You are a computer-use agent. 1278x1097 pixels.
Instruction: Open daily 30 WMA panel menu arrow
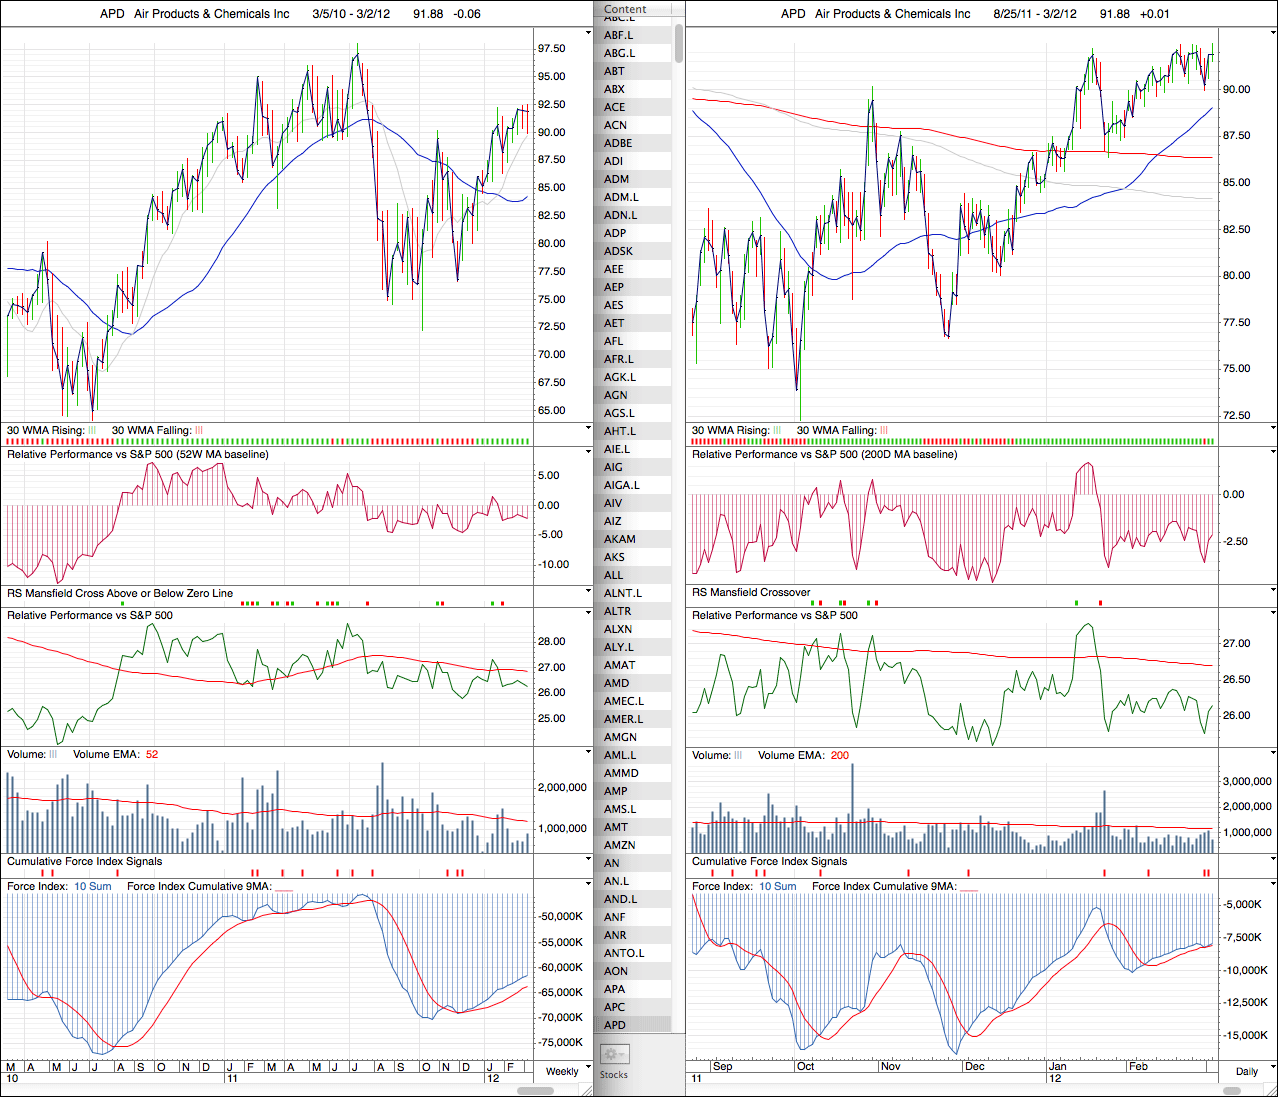click(x=1273, y=428)
